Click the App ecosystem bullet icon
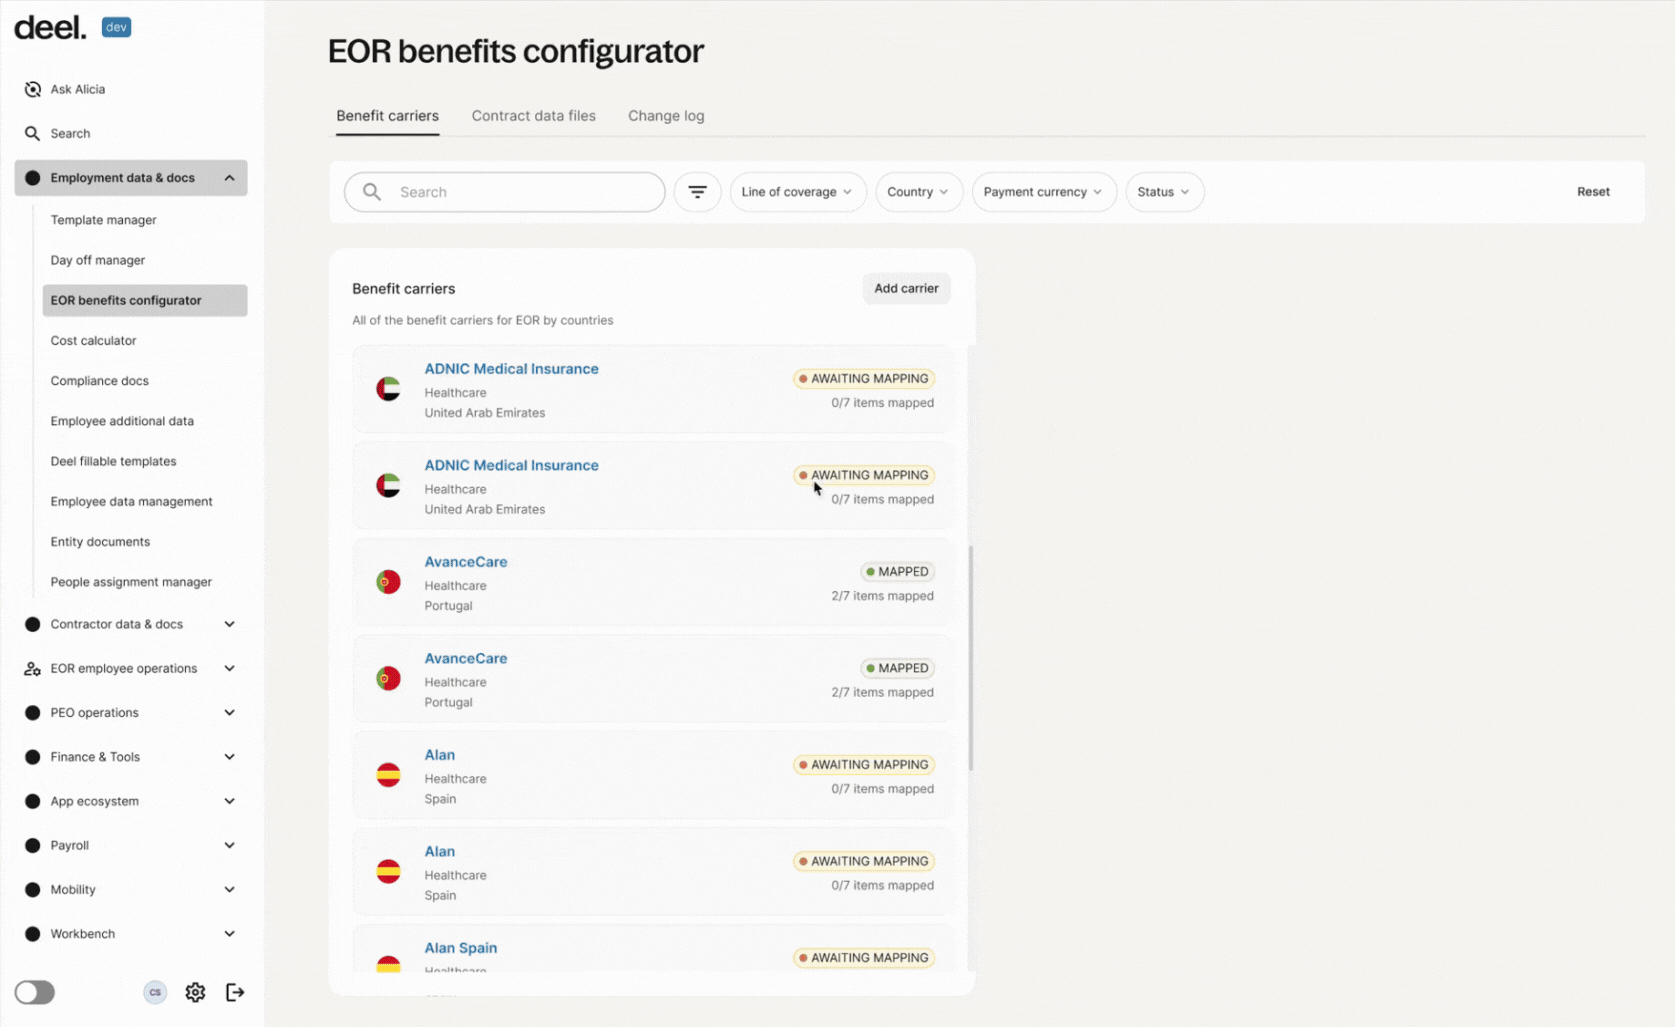 32,801
